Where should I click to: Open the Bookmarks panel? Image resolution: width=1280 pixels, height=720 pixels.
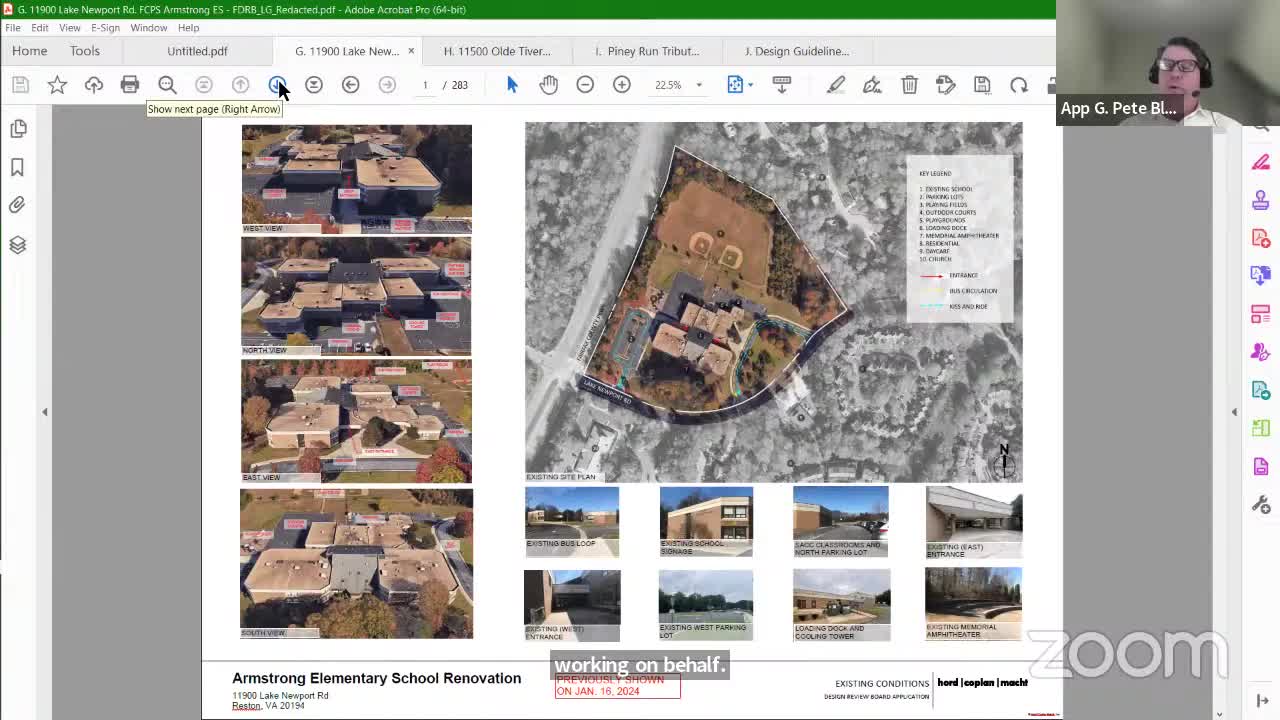pyautogui.click(x=16, y=167)
